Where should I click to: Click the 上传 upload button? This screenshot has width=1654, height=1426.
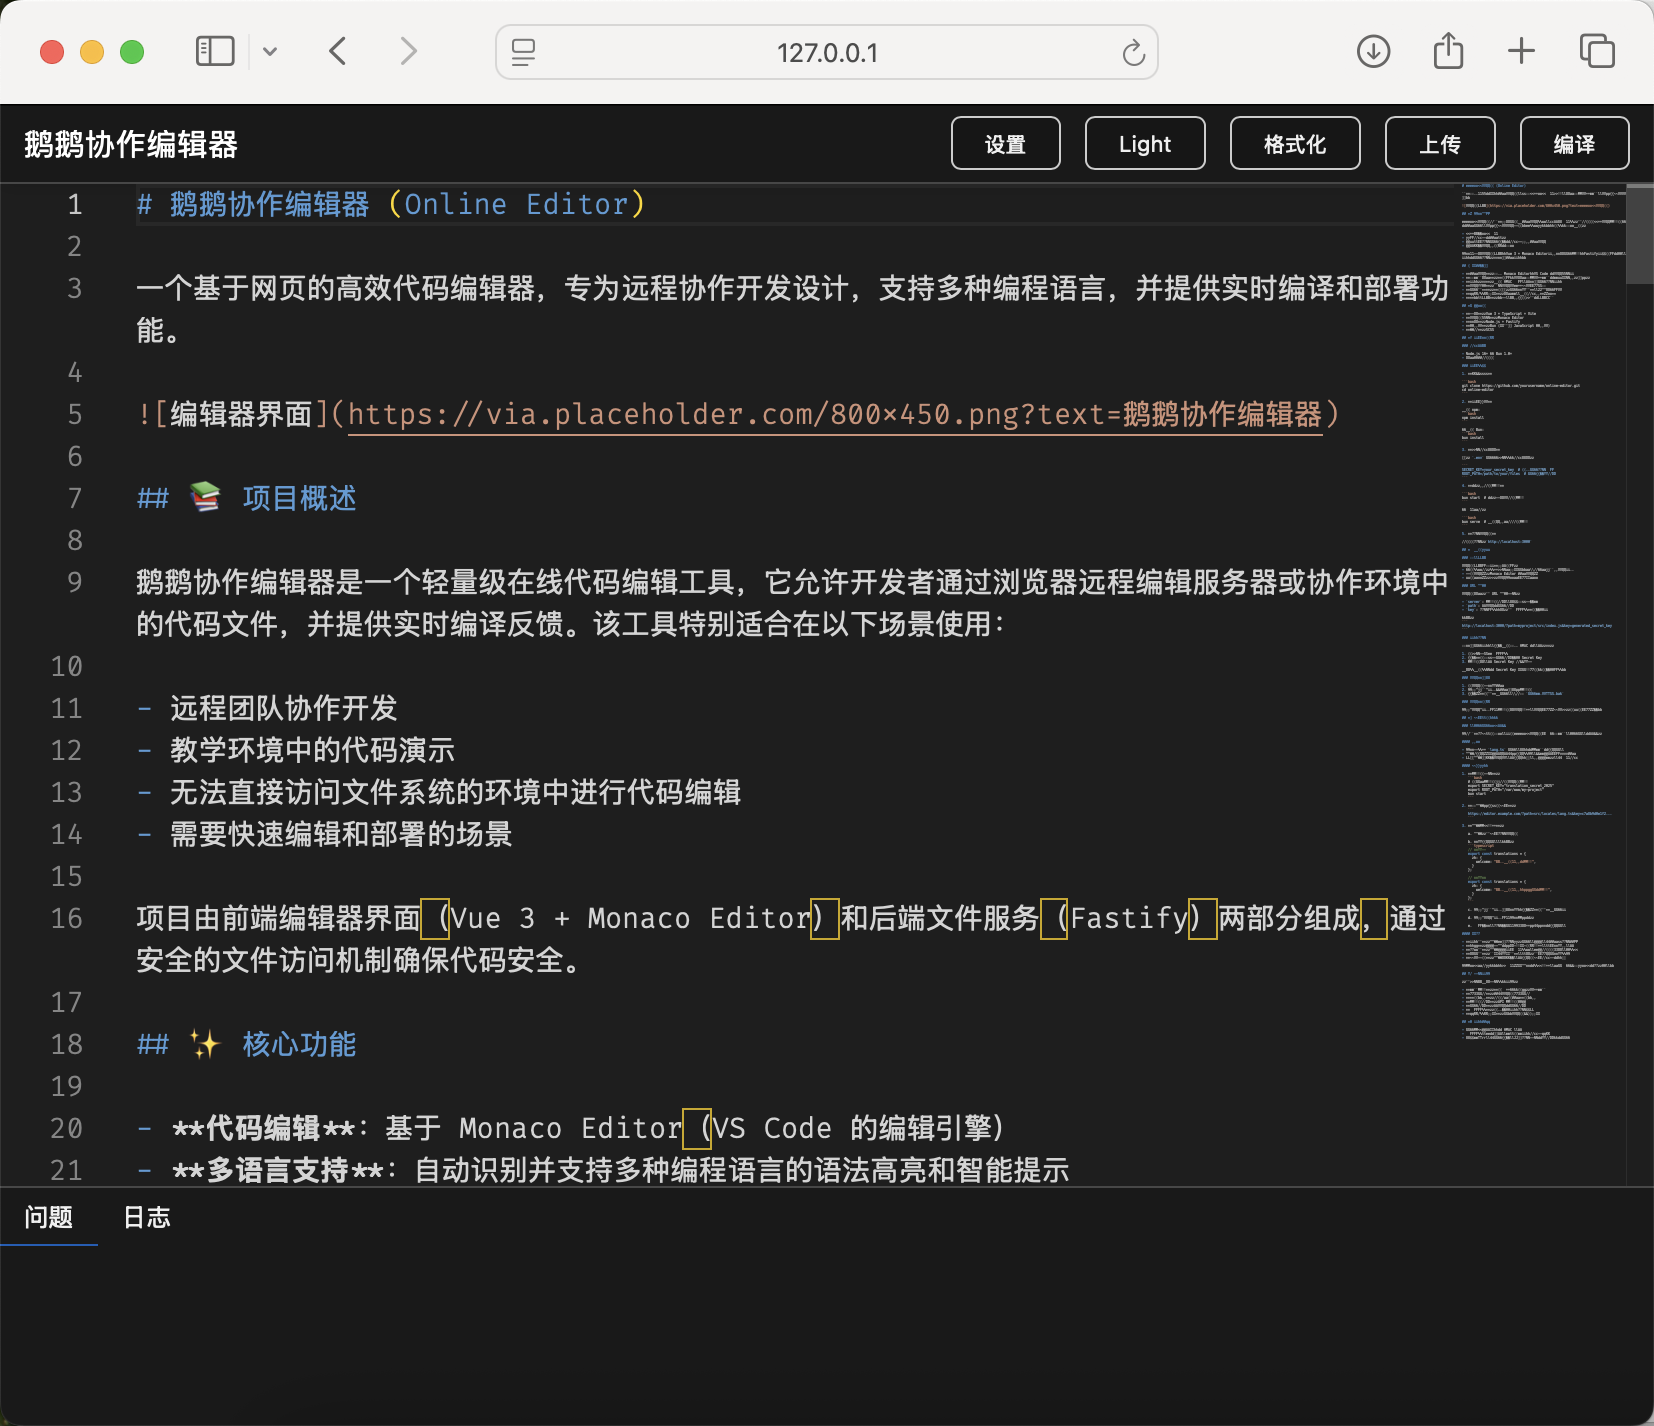coord(1439,144)
